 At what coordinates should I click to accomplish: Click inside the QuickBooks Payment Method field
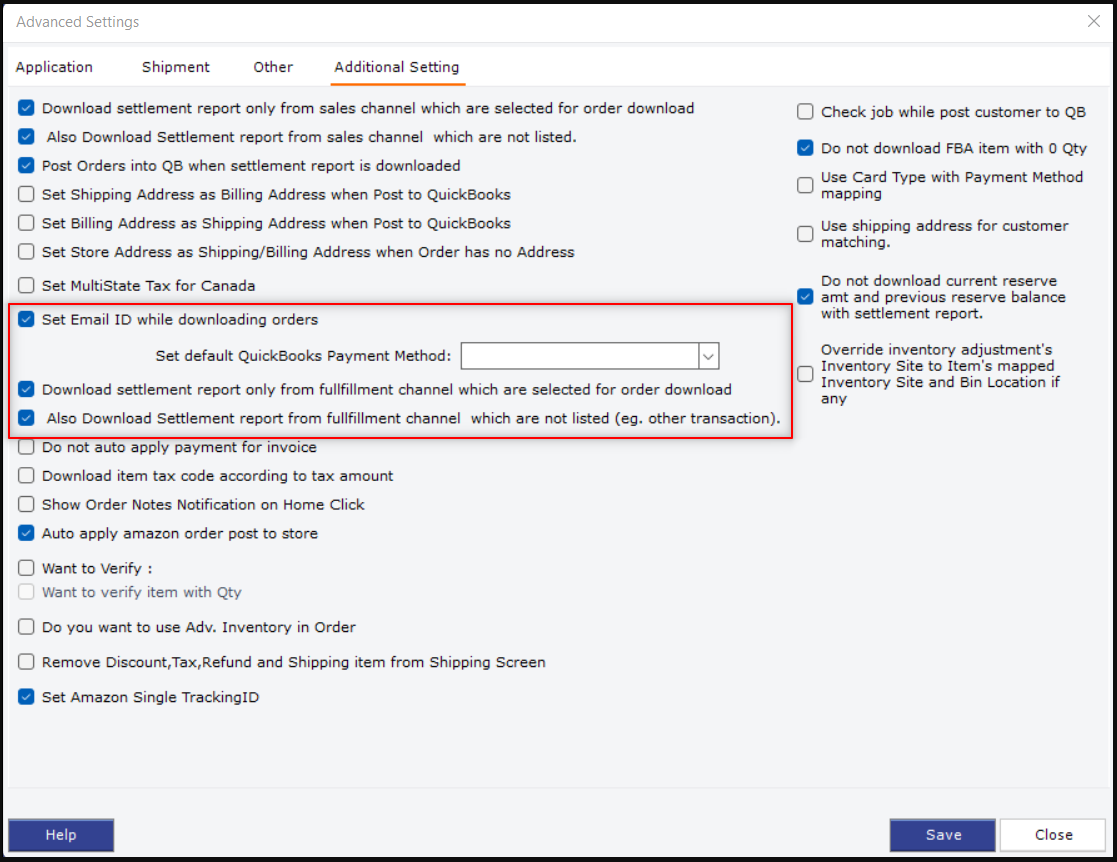tap(579, 356)
